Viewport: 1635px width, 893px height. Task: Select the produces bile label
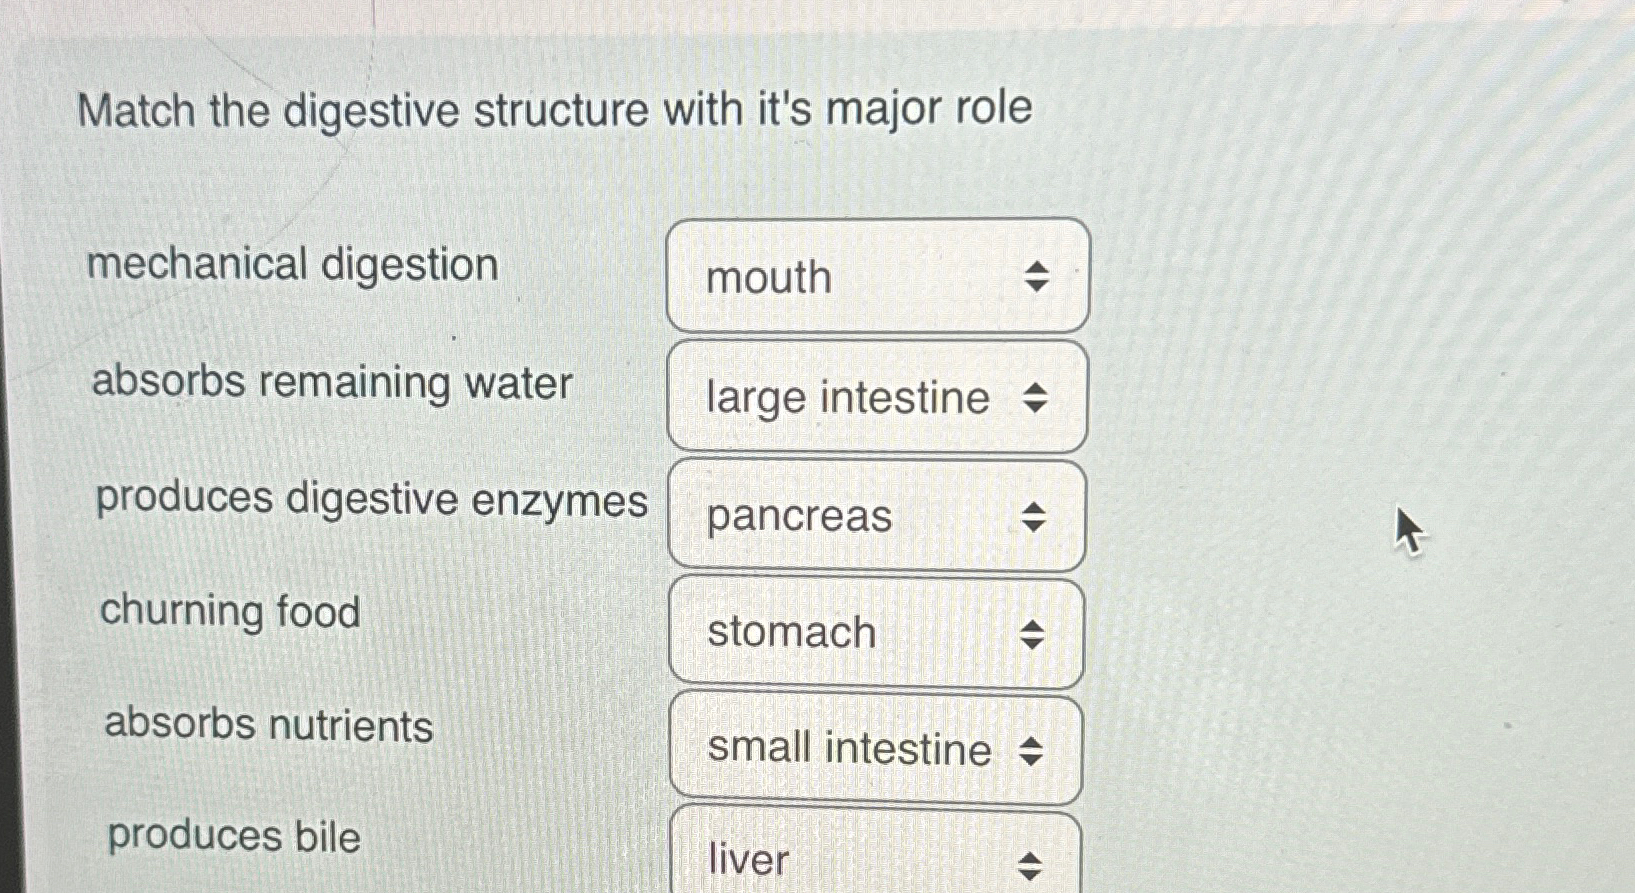click(x=235, y=838)
